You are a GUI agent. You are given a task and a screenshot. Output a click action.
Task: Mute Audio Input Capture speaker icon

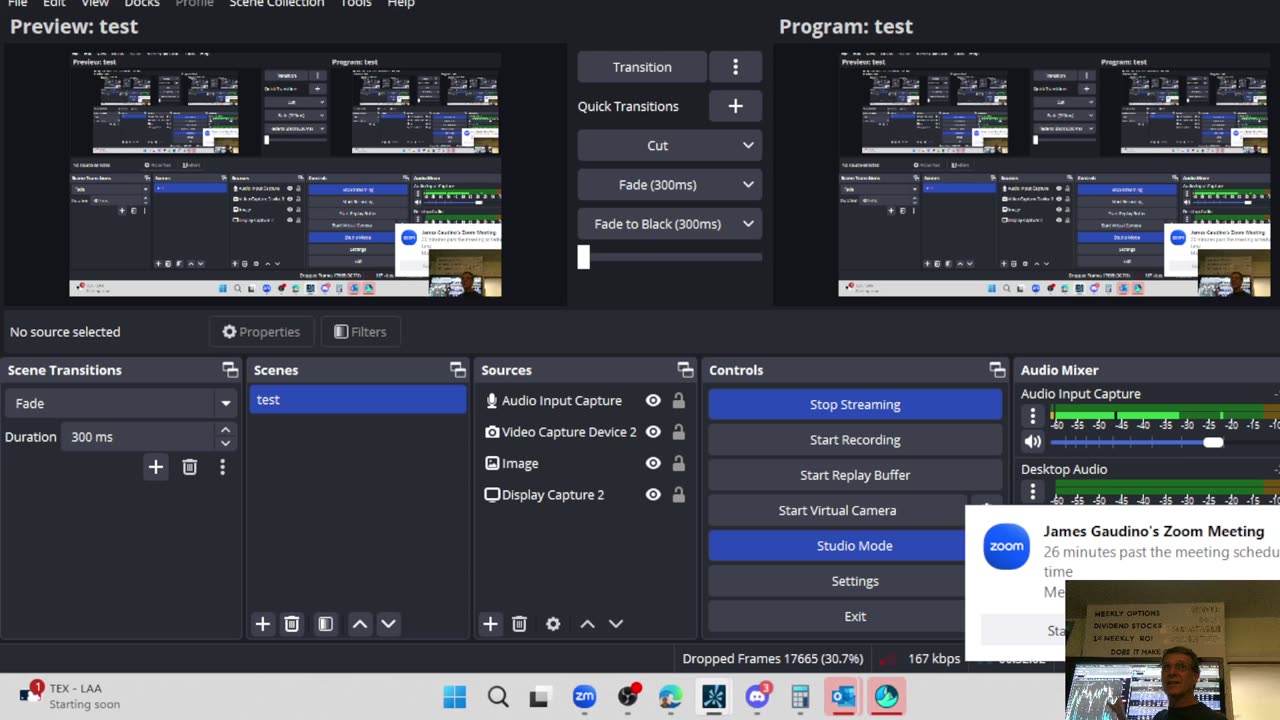click(1033, 441)
